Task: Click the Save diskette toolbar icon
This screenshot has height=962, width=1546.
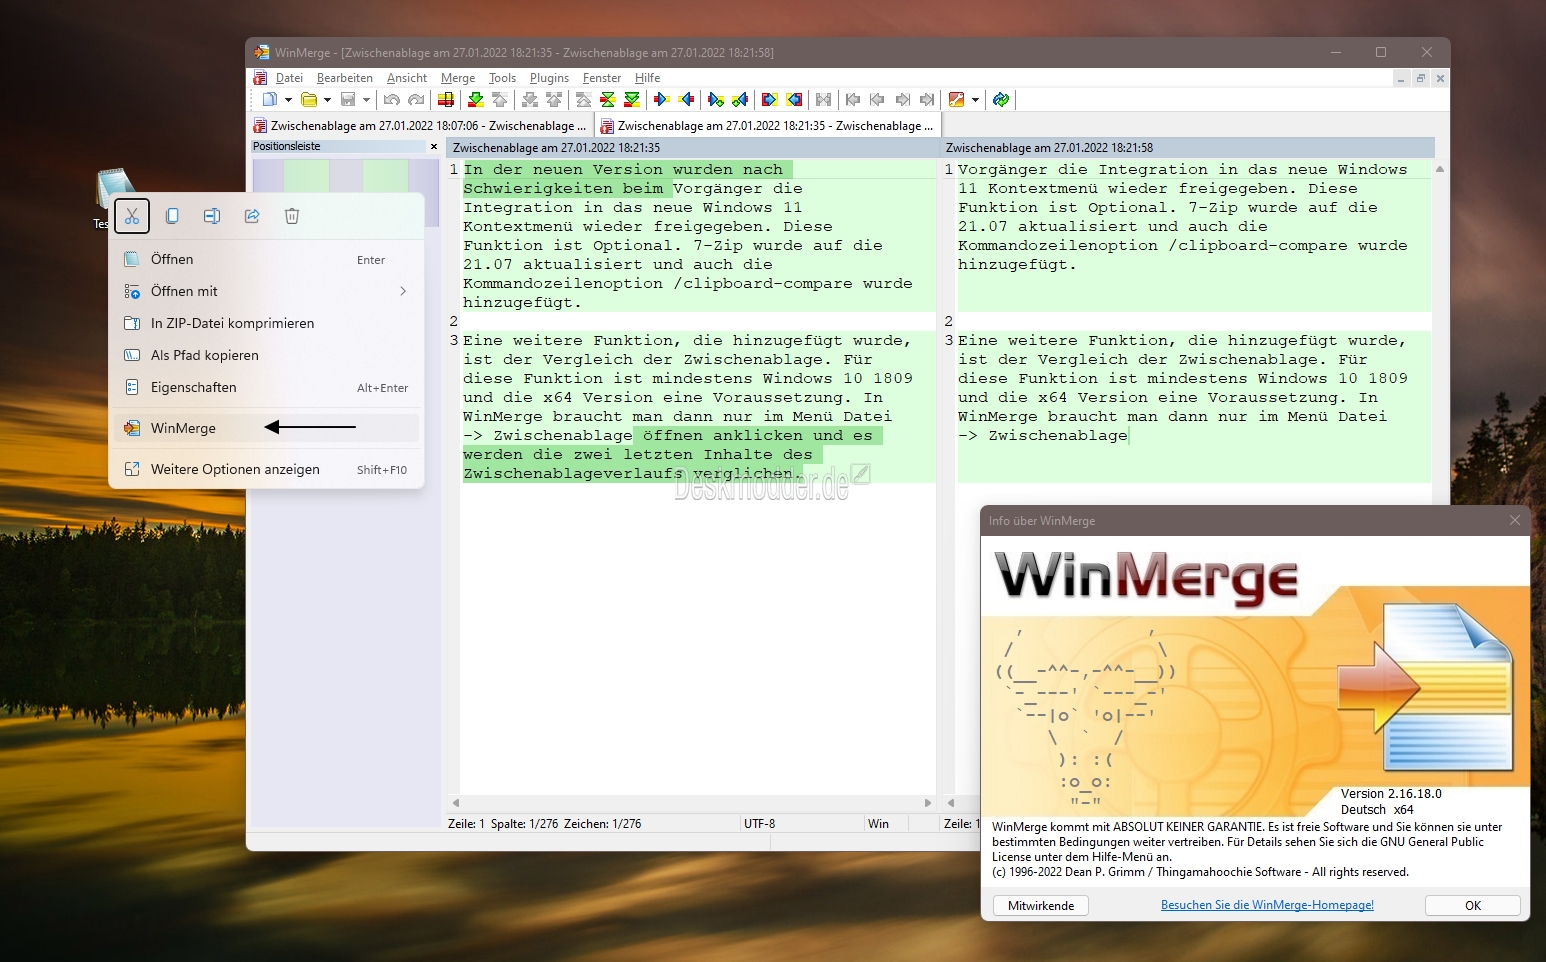Action: coord(348,99)
